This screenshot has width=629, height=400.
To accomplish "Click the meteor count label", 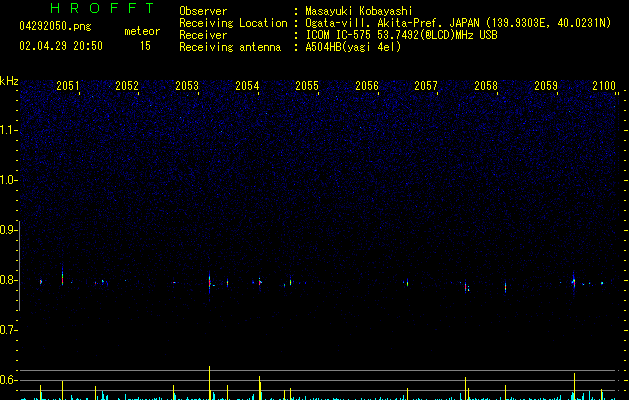I will (142, 31).
